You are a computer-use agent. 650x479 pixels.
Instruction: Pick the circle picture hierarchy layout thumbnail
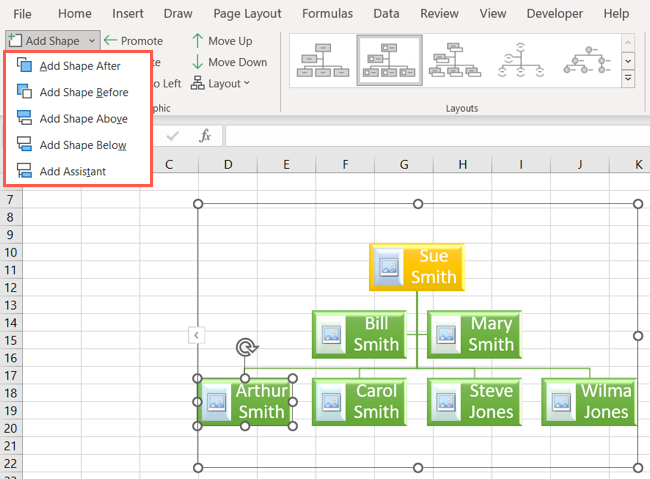(522, 61)
